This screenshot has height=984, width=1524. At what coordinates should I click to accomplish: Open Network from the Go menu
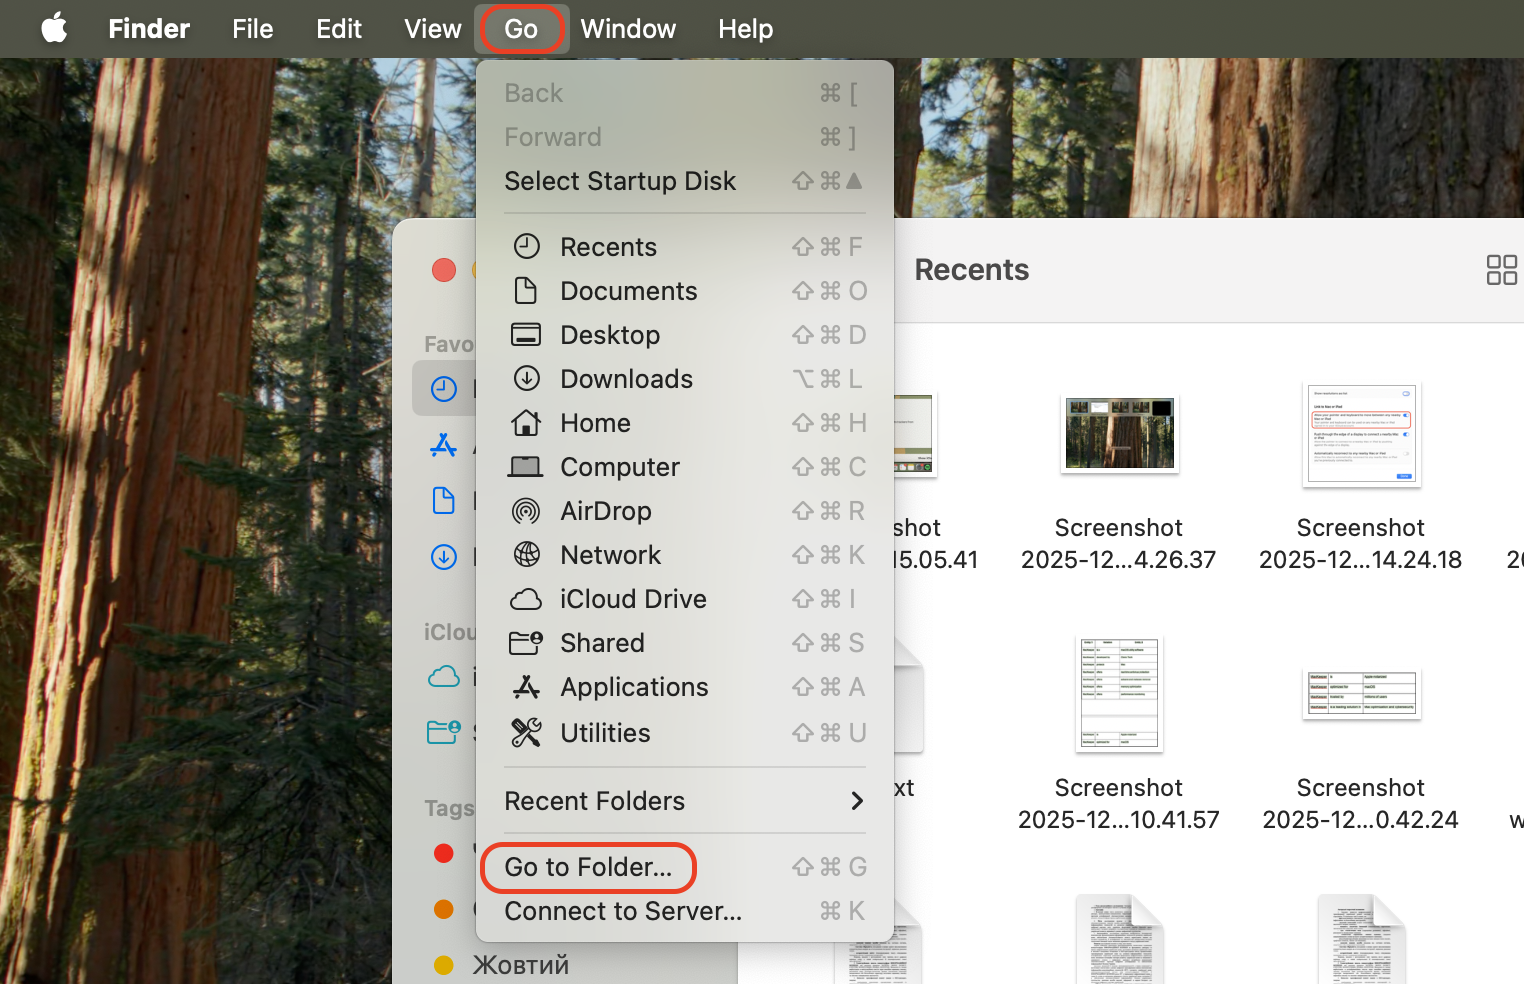pyautogui.click(x=610, y=554)
